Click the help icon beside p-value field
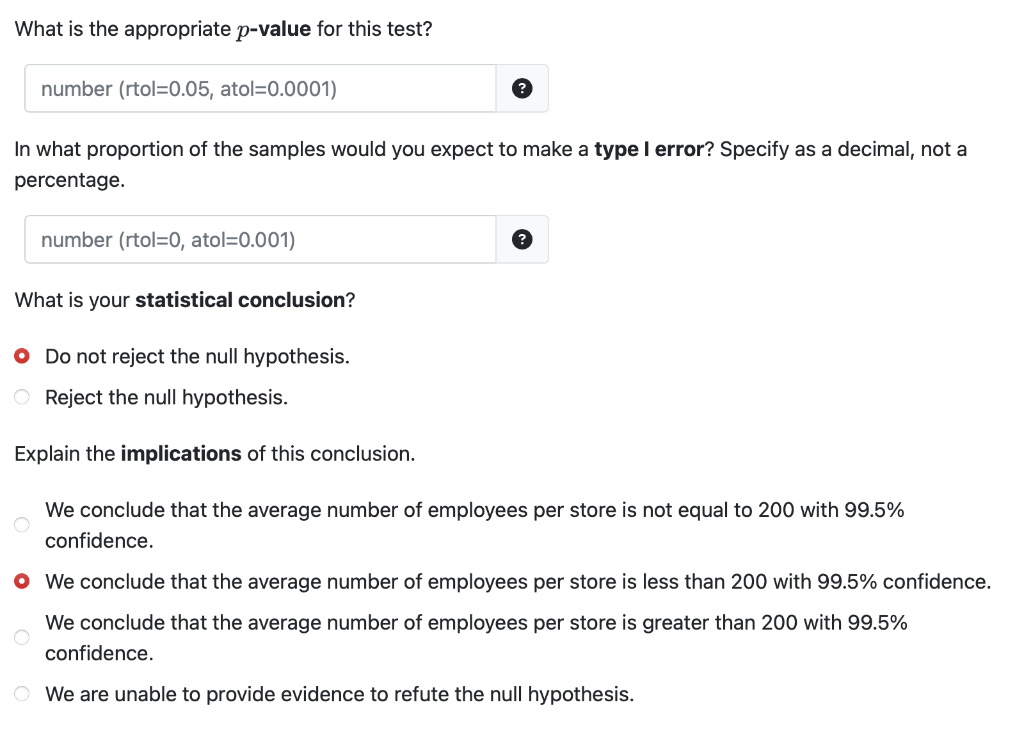Screen dimensions: 1024x755 (x=521, y=89)
